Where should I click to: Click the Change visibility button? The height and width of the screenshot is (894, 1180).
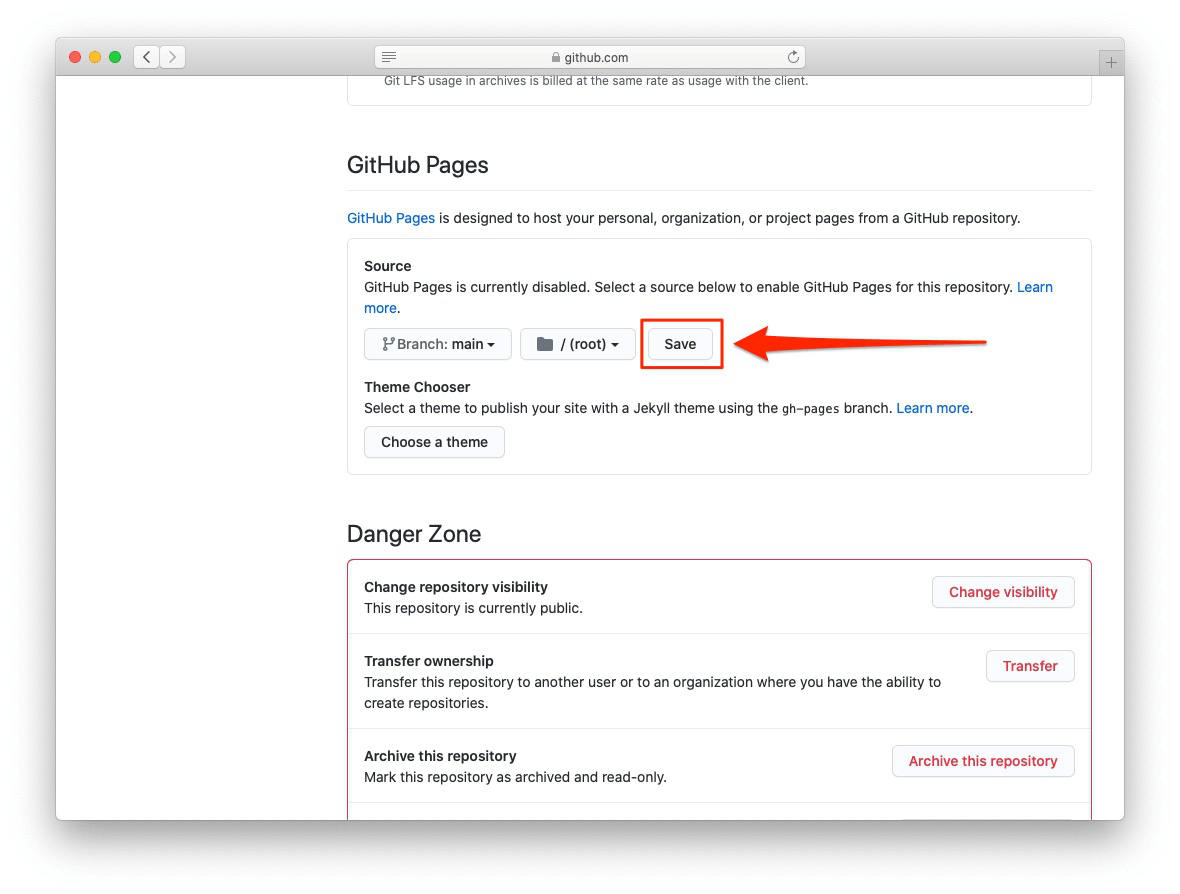[1003, 592]
